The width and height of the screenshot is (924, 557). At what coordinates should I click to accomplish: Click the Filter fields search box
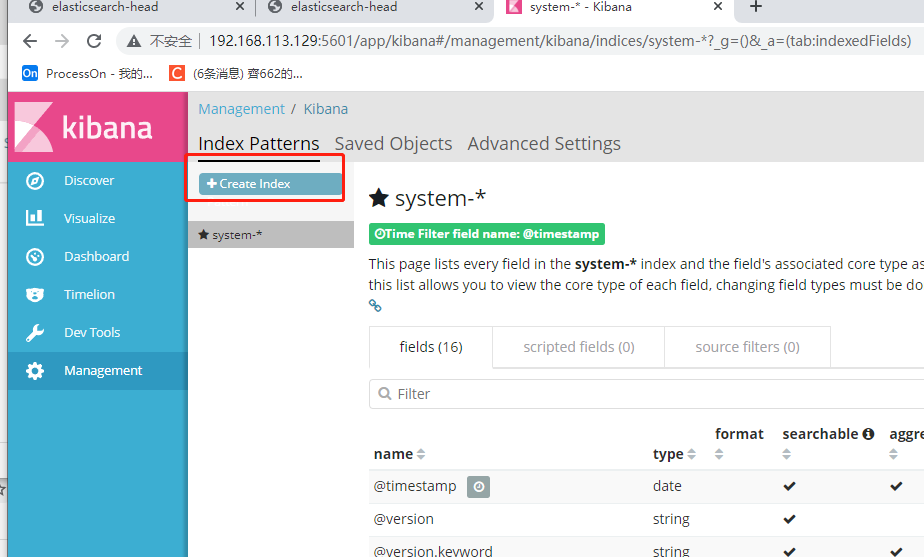tap(646, 394)
